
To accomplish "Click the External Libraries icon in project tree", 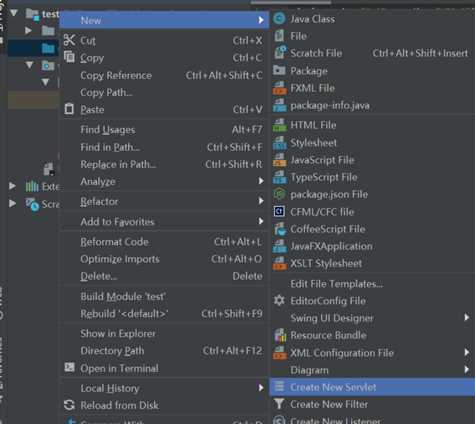I will click(x=32, y=186).
